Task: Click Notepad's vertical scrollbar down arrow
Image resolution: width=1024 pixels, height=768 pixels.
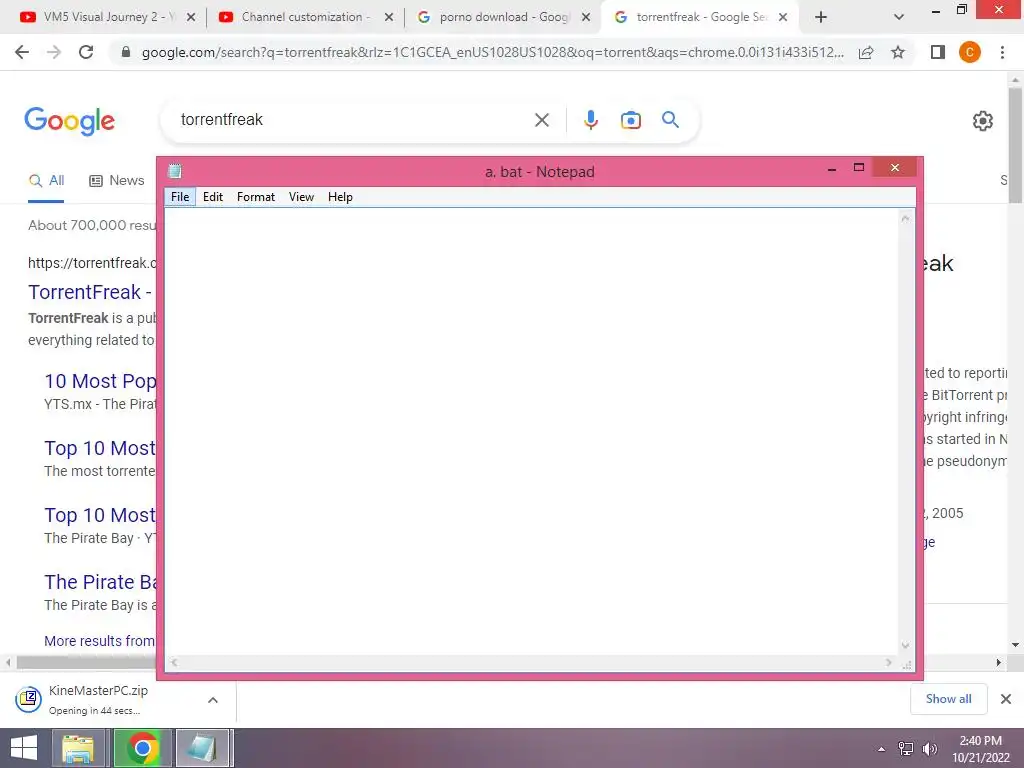Action: (906, 645)
